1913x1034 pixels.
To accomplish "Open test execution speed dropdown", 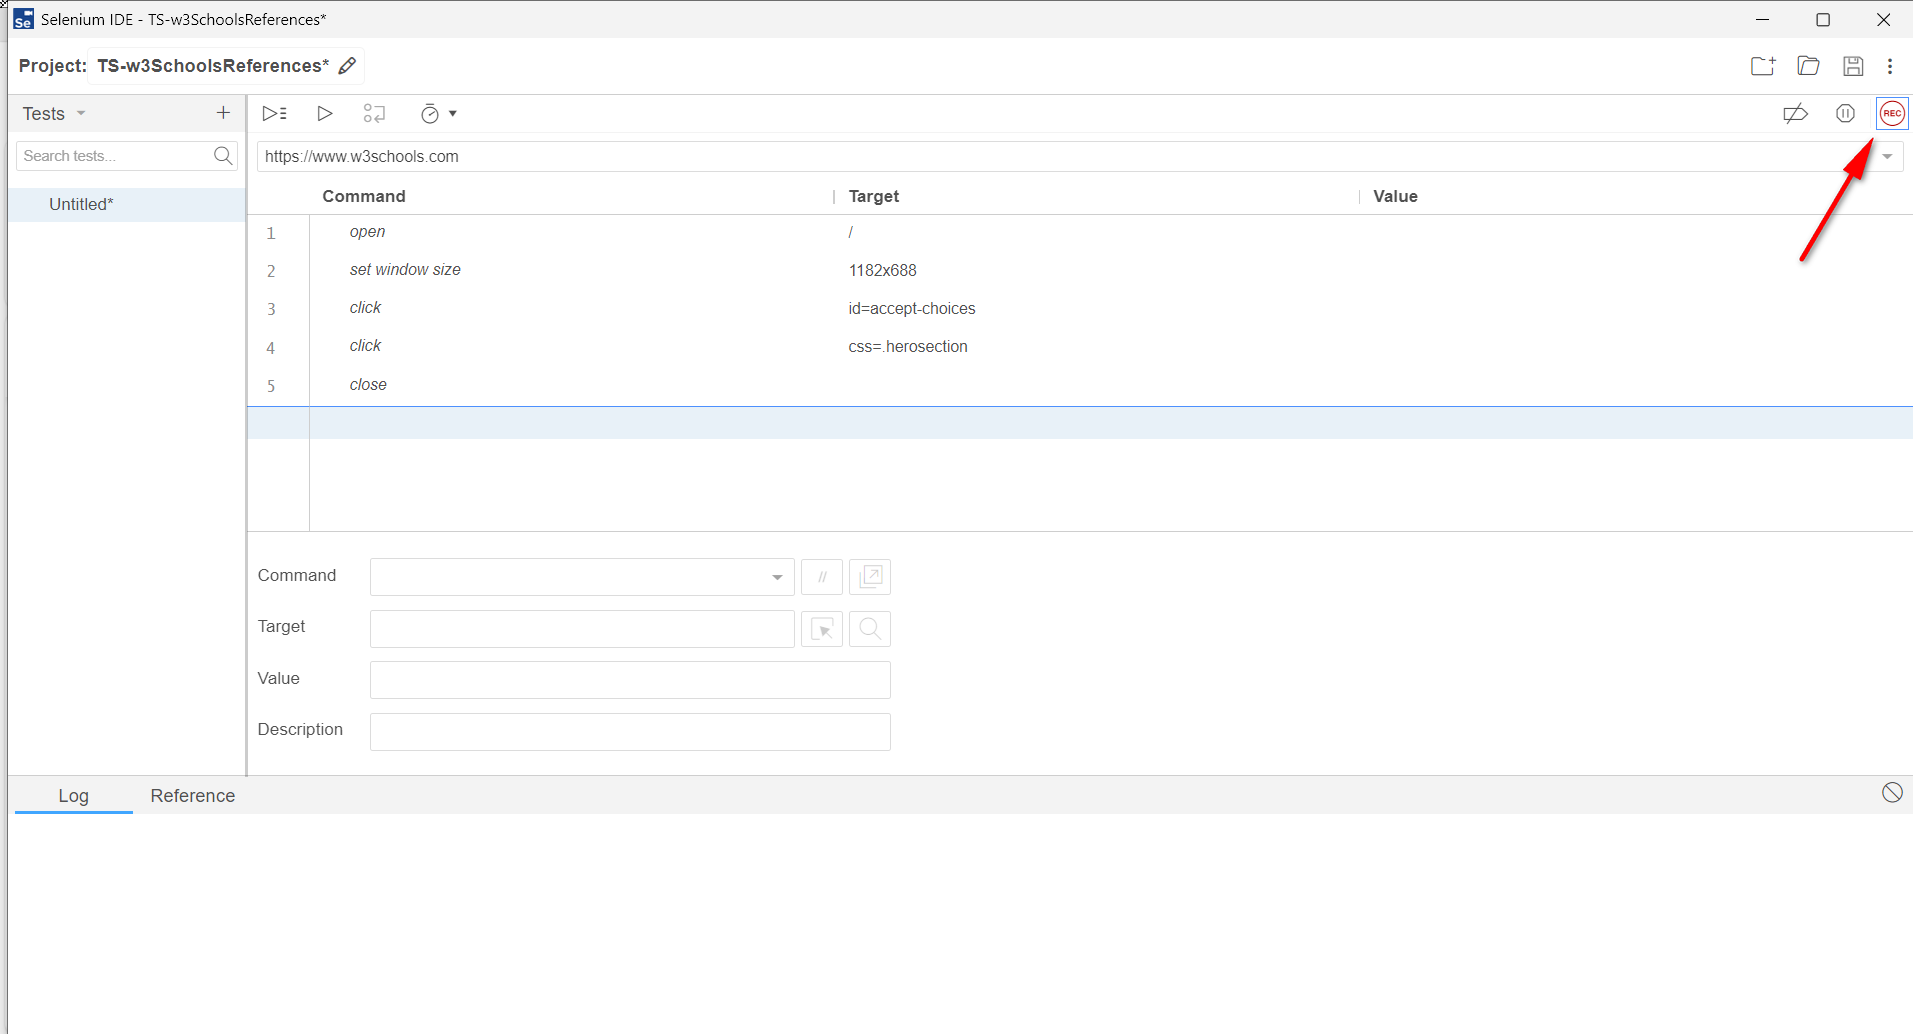I will (438, 114).
